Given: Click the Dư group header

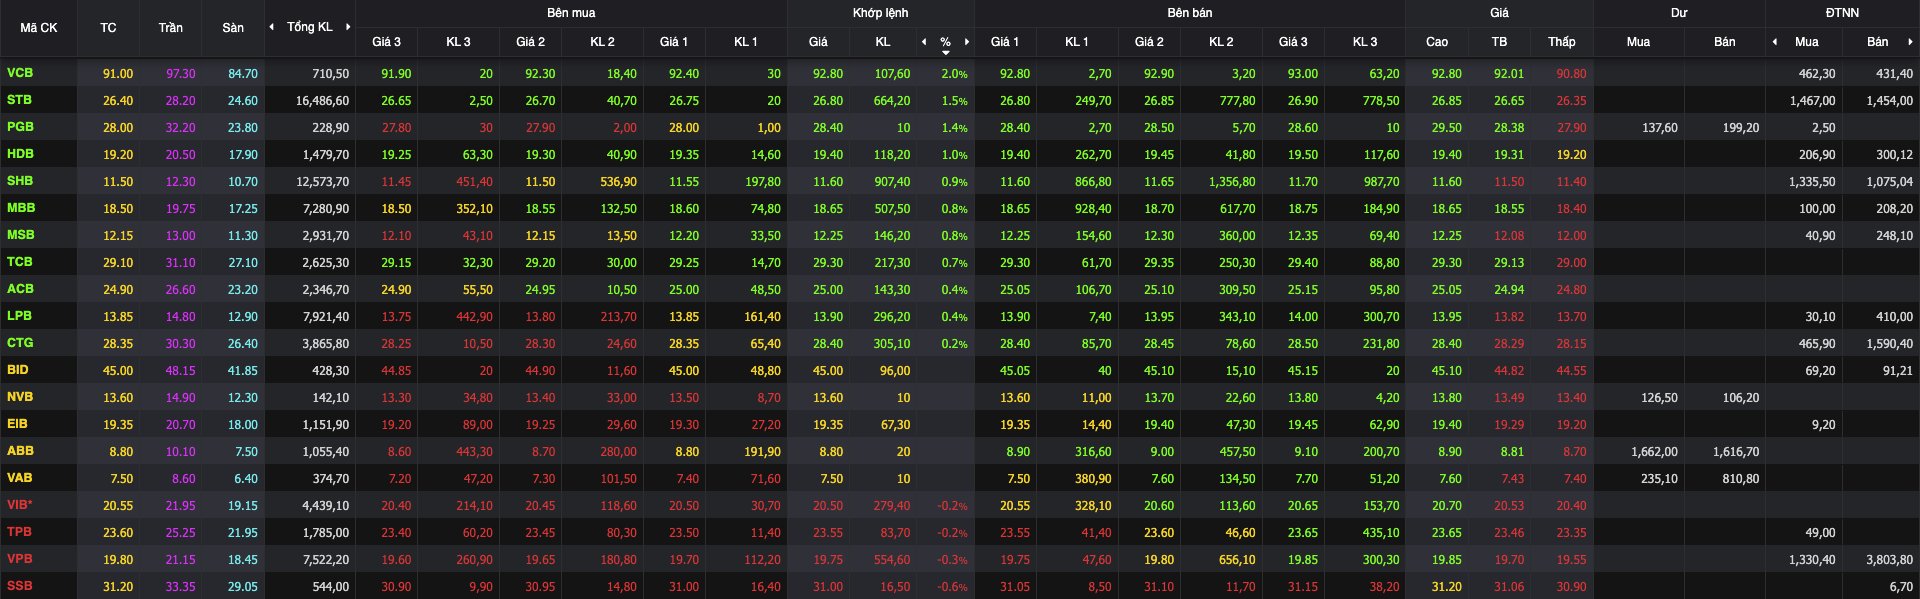Looking at the screenshot, I should (1679, 13).
